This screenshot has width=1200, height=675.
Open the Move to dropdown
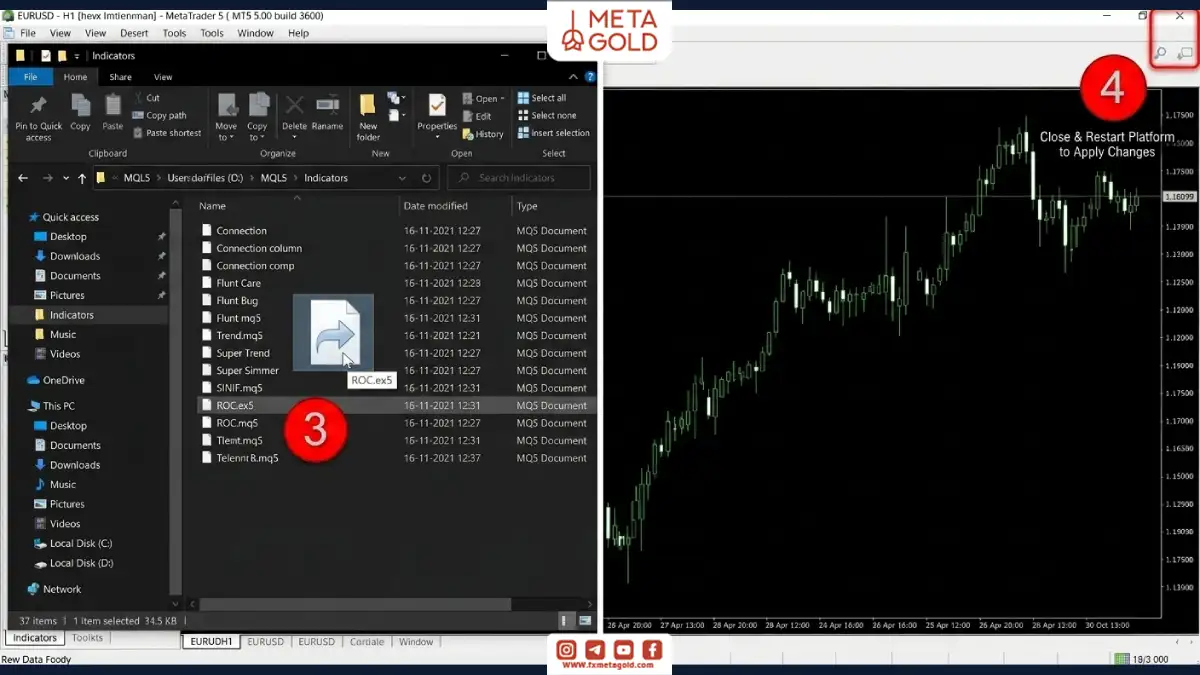pos(227,117)
